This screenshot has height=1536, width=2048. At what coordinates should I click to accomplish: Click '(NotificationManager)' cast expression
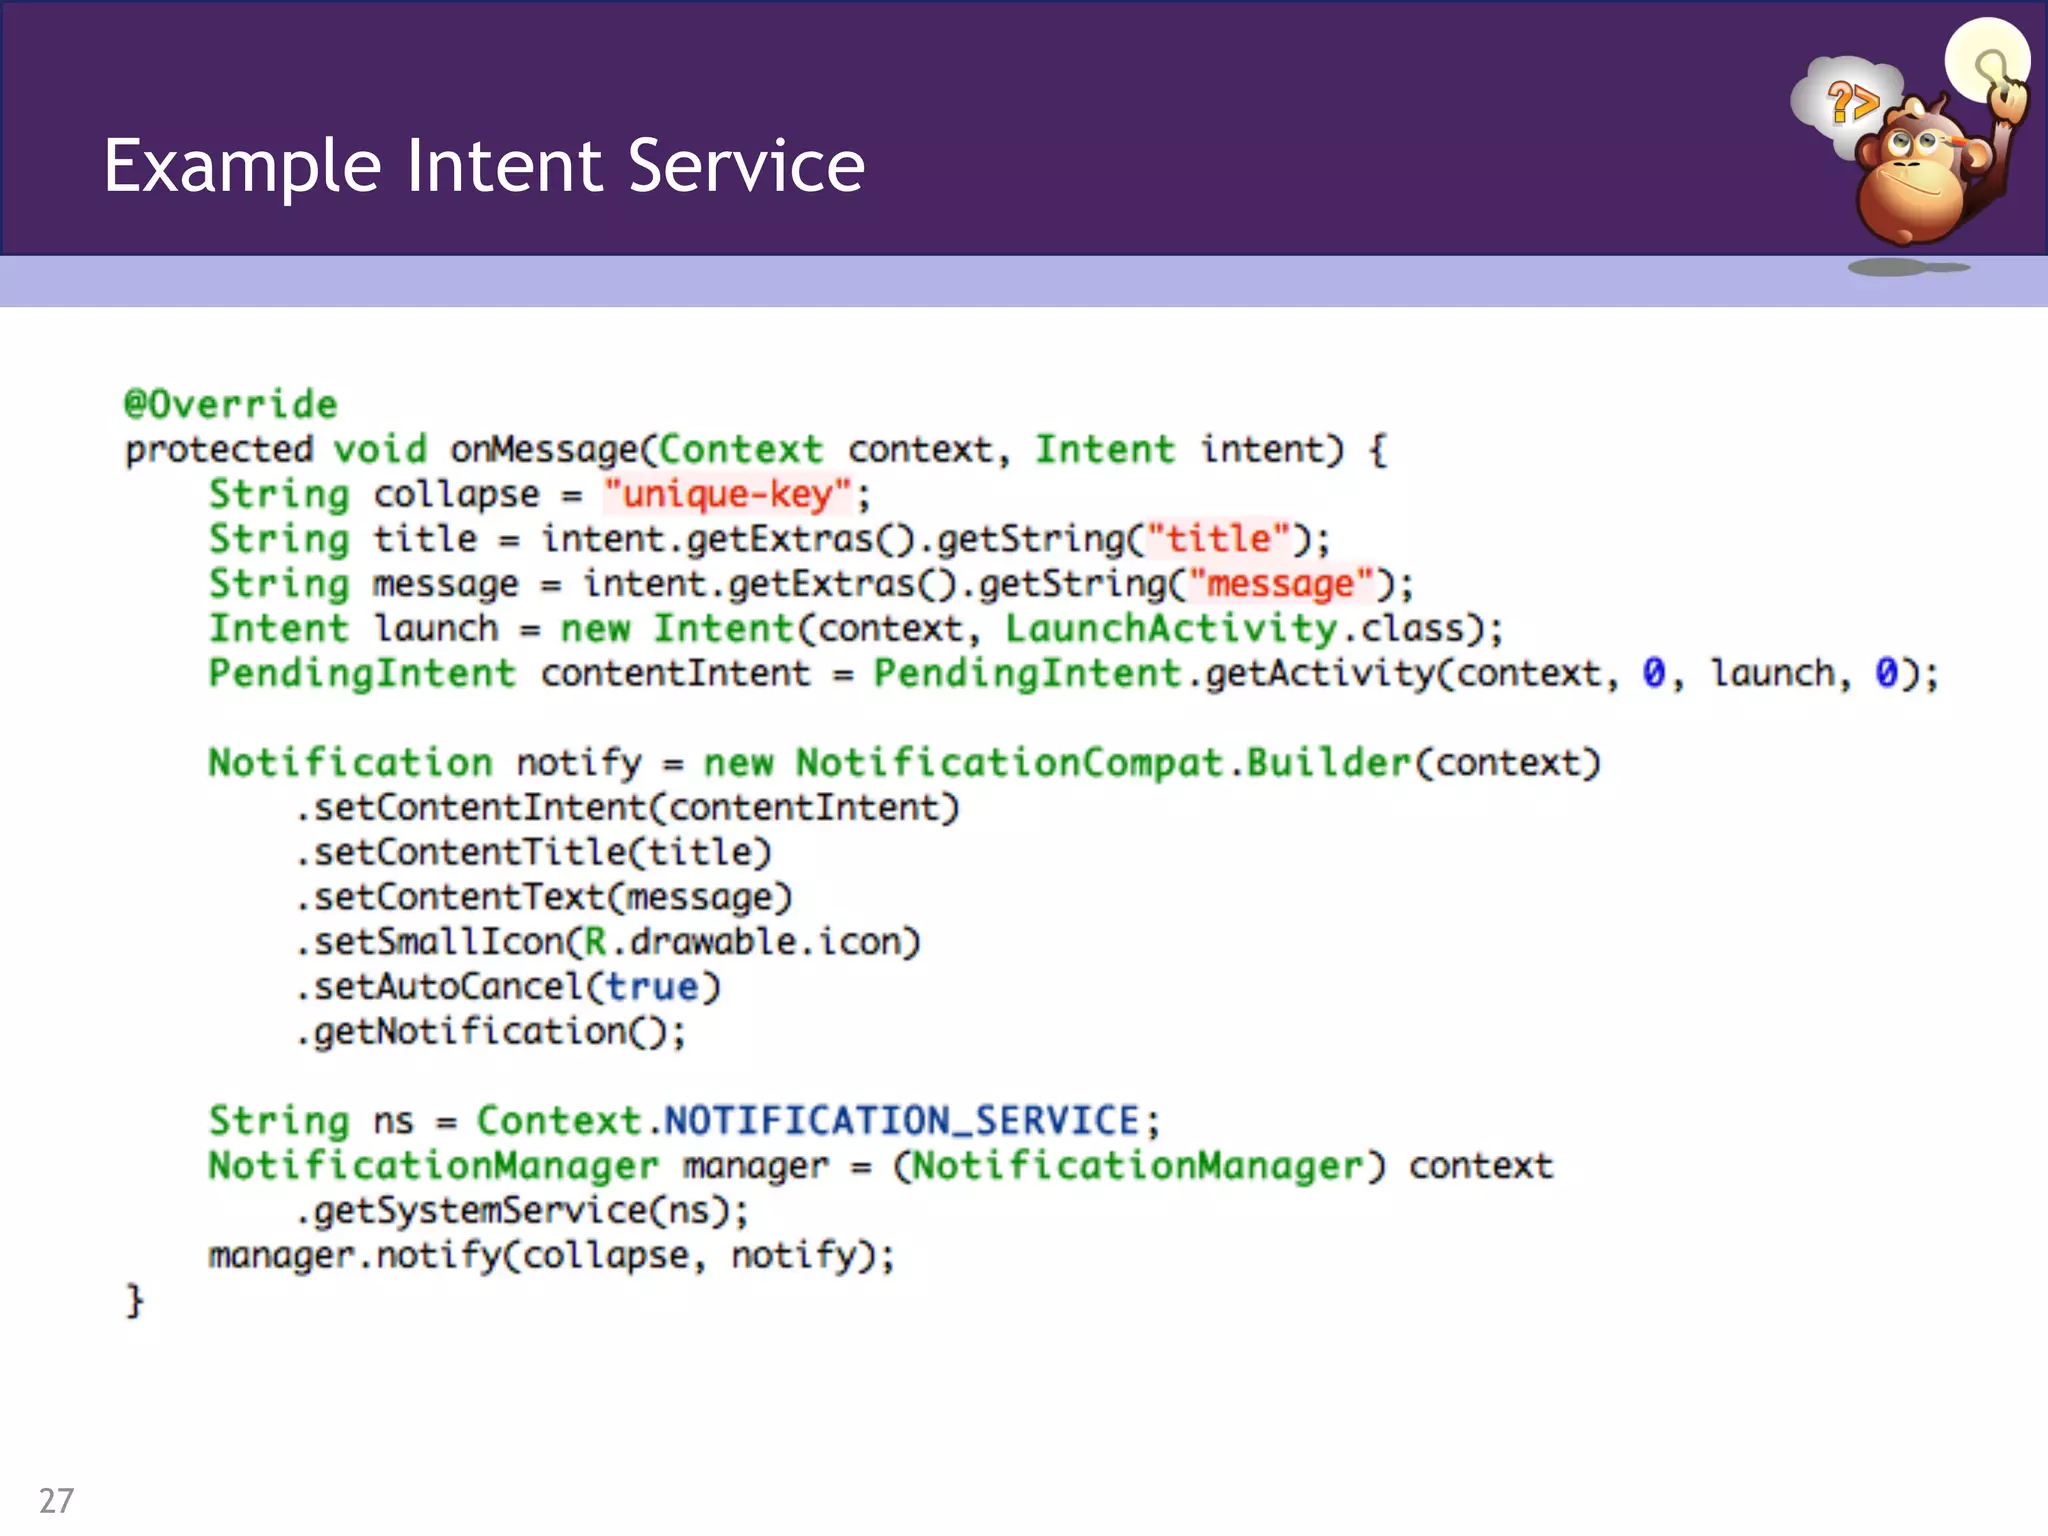coord(1140,1166)
